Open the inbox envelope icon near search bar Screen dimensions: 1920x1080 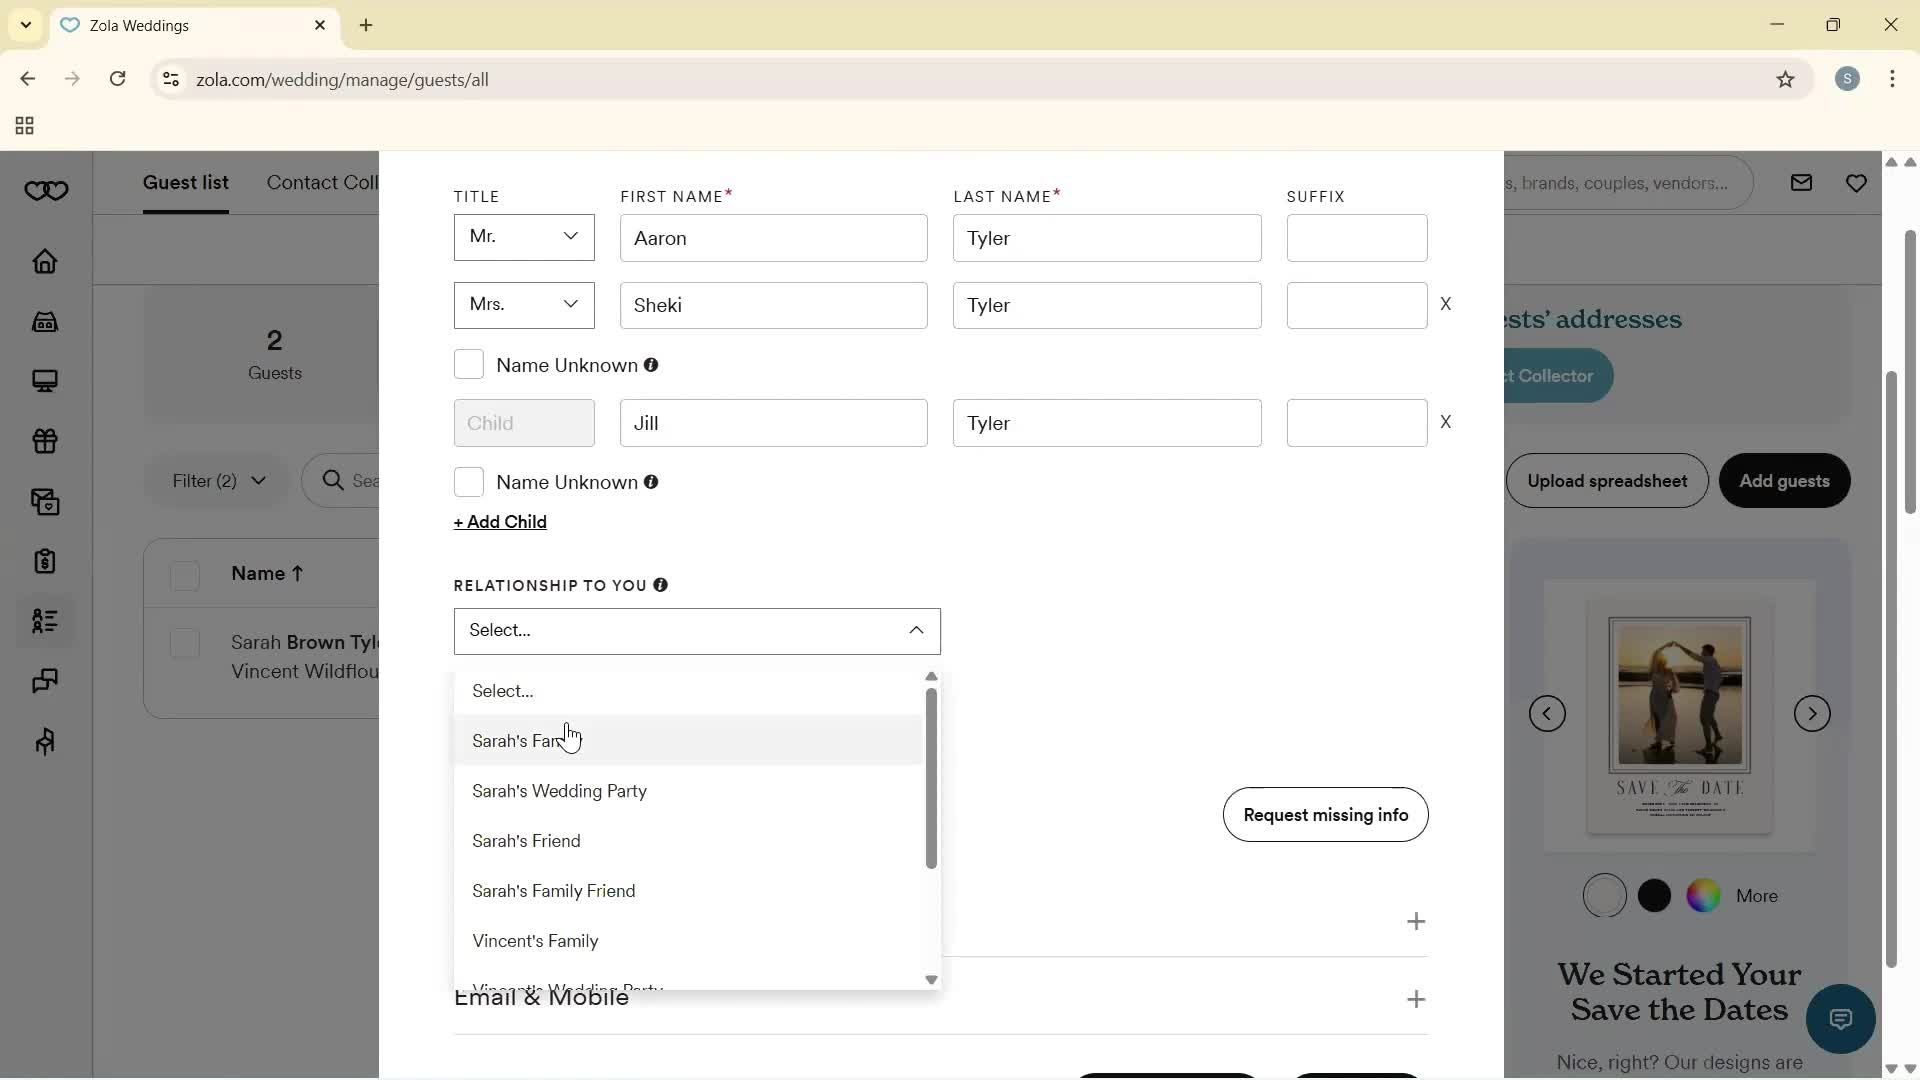[1801, 183]
